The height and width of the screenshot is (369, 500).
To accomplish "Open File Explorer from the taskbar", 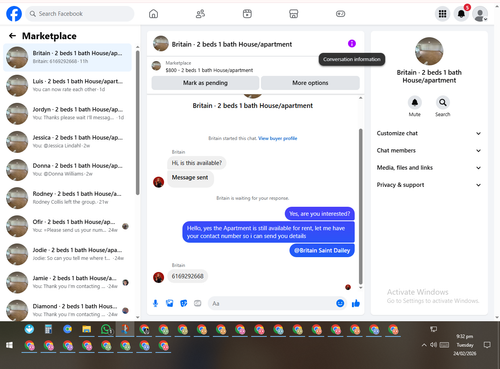I will [x=87, y=330].
